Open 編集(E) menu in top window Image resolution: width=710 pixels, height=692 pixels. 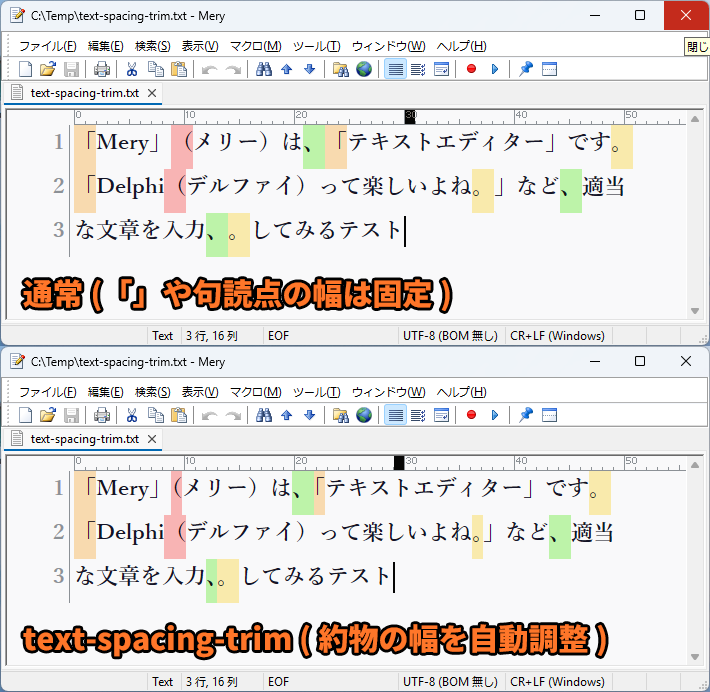click(x=106, y=46)
